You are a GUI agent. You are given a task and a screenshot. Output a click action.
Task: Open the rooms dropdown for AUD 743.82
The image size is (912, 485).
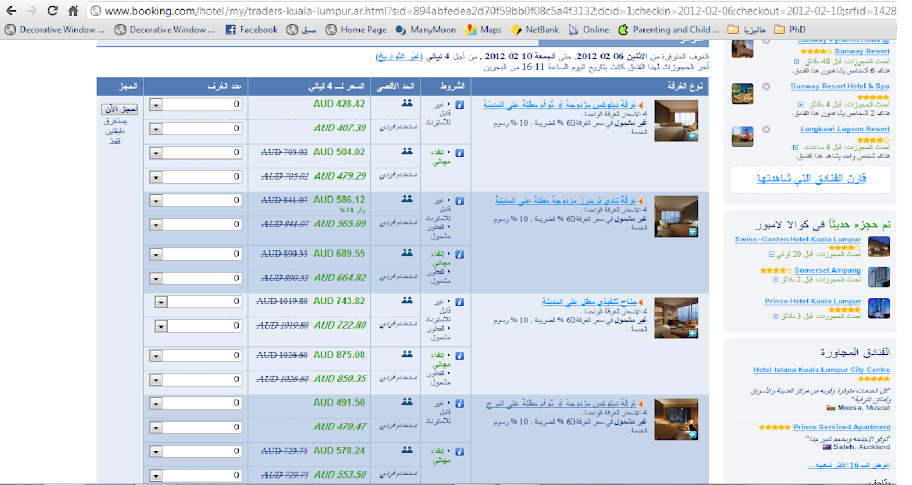[x=161, y=302]
